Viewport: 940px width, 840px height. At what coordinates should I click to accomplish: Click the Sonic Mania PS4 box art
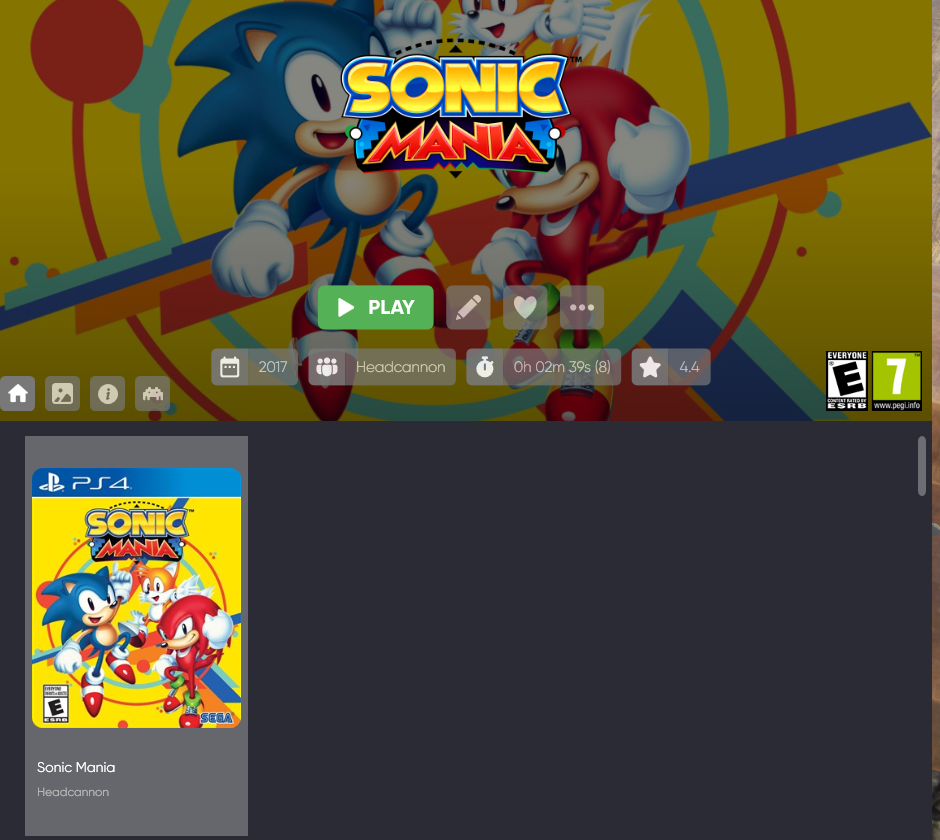pos(137,598)
